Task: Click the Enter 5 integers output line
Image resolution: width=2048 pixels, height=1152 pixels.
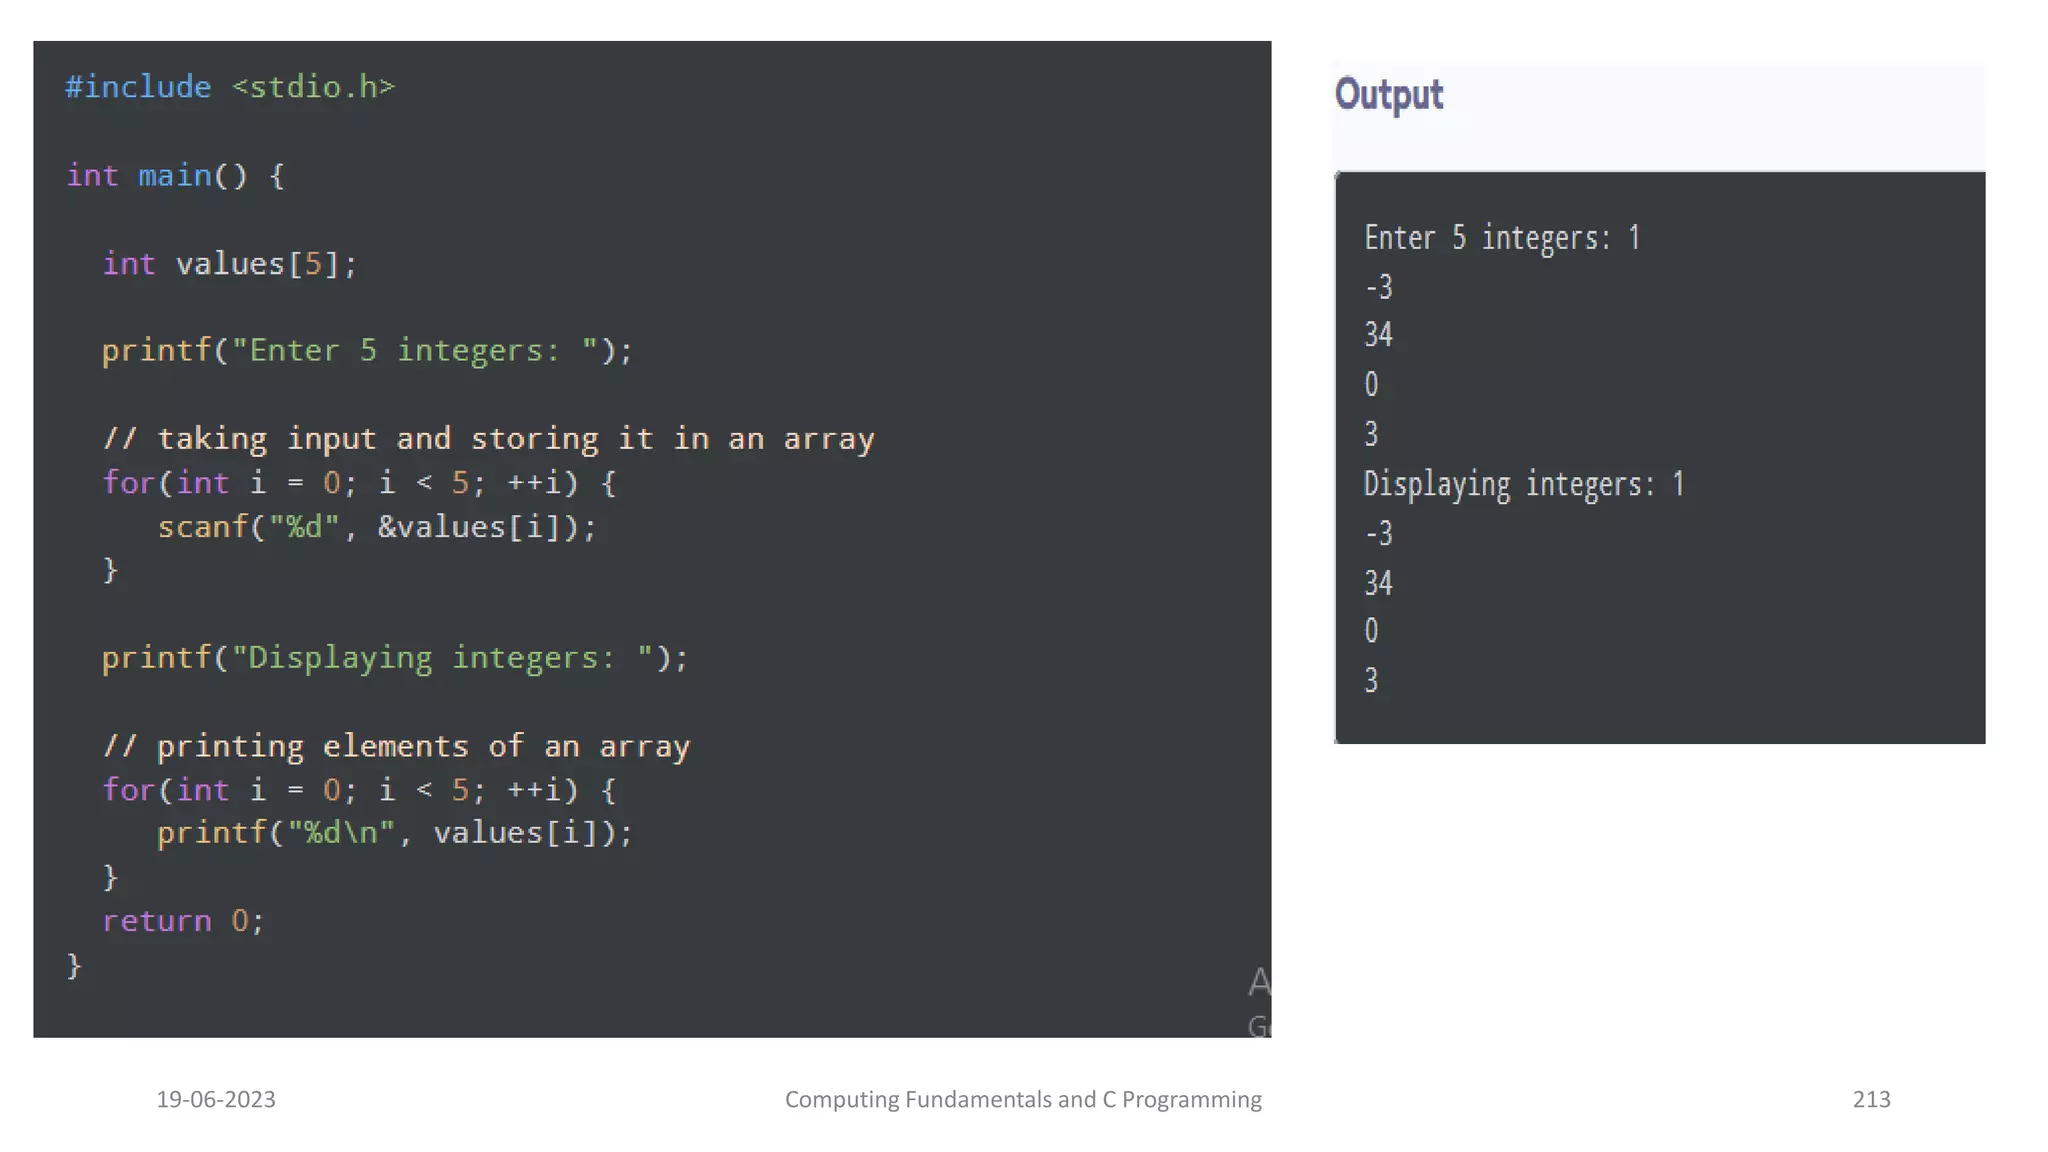Action: [x=1501, y=238]
